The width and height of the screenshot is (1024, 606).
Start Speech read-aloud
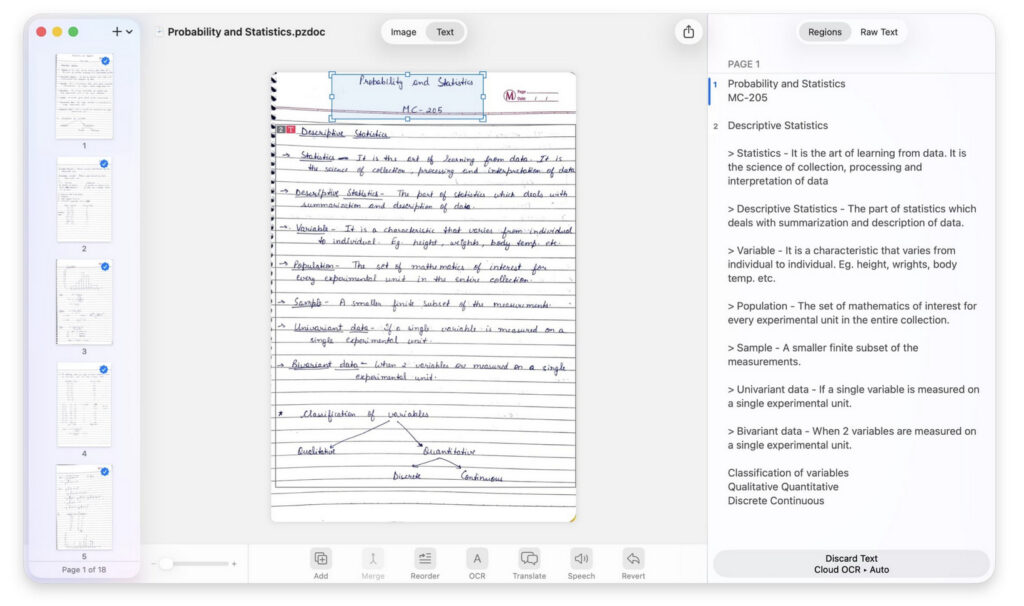click(581, 559)
